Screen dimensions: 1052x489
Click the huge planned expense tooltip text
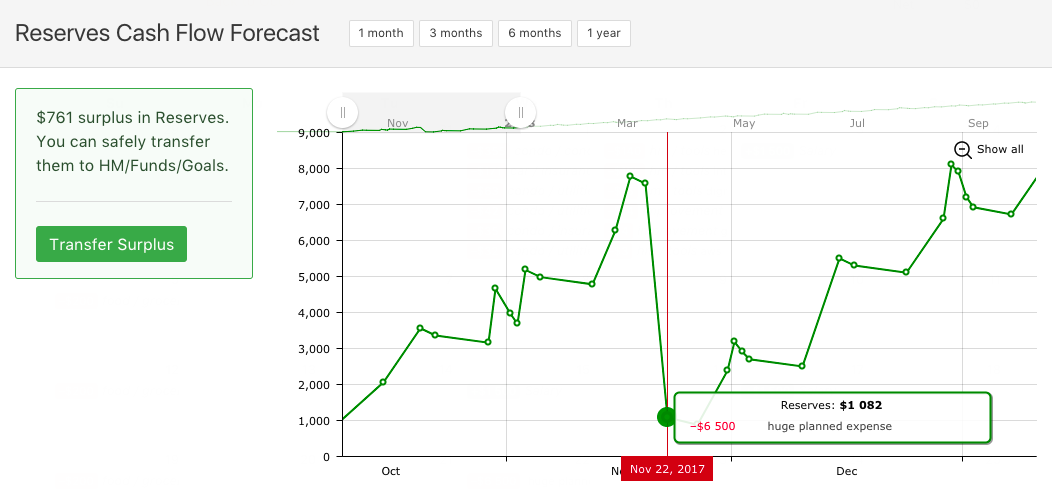[x=829, y=426]
